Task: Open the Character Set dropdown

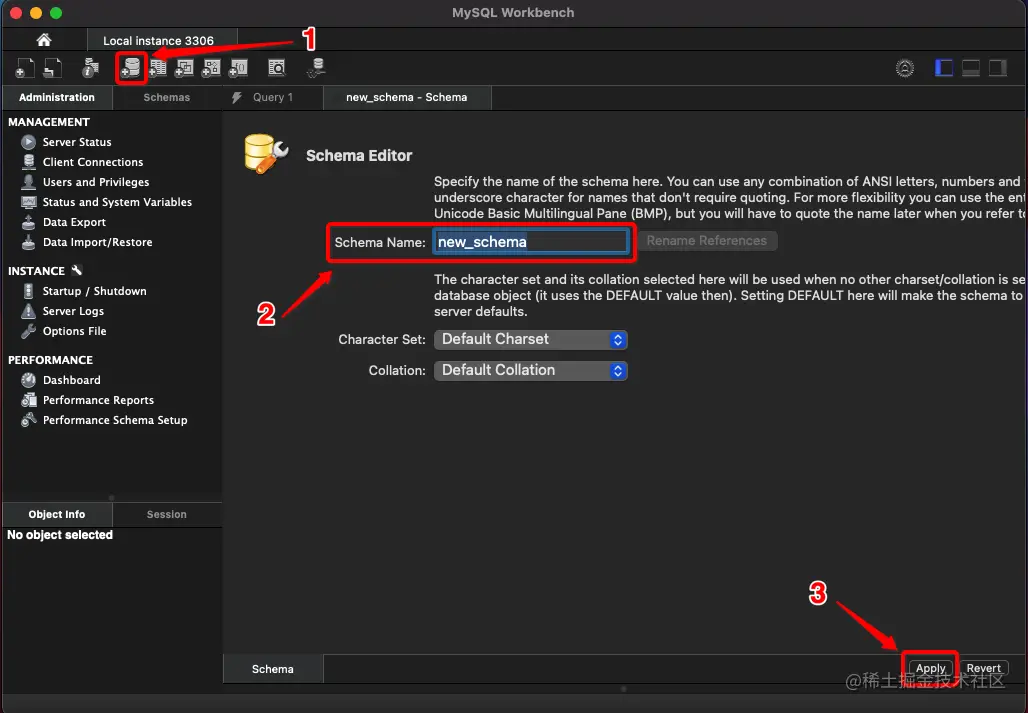Action: point(530,339)
